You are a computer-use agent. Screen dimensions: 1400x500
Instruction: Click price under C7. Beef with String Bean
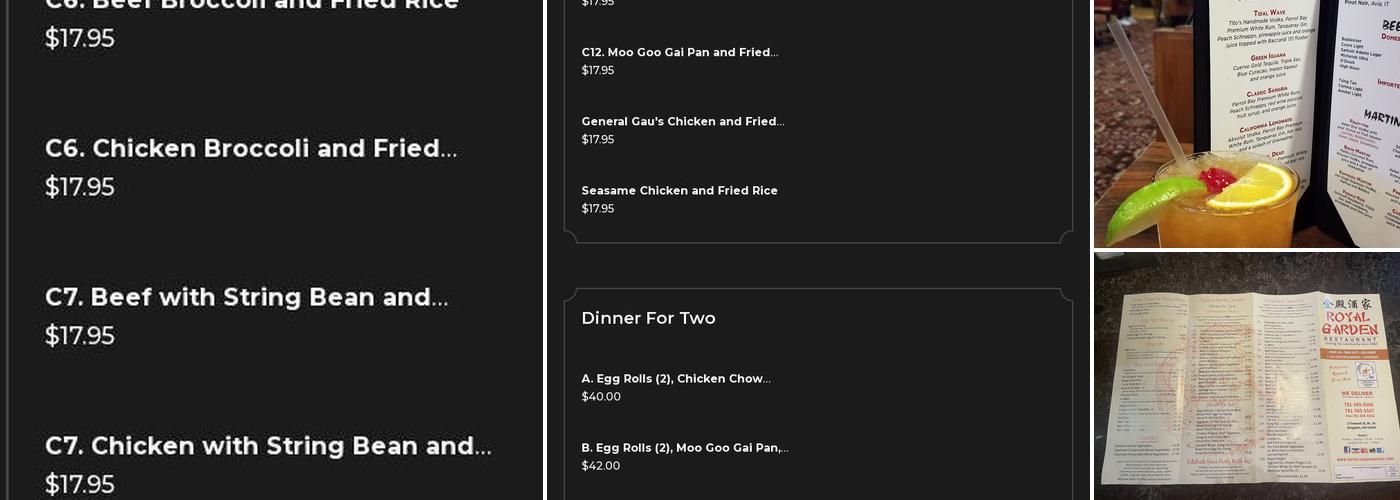80,336
